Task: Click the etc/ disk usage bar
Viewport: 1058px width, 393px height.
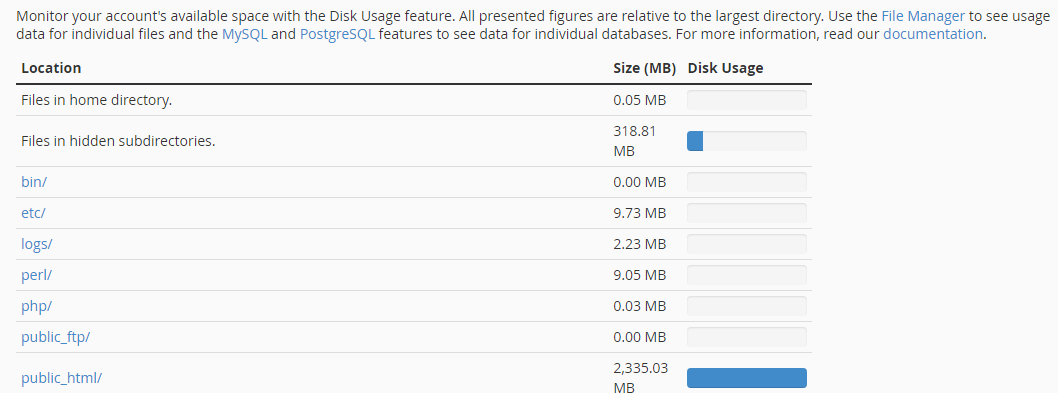Action: (746, 213)
